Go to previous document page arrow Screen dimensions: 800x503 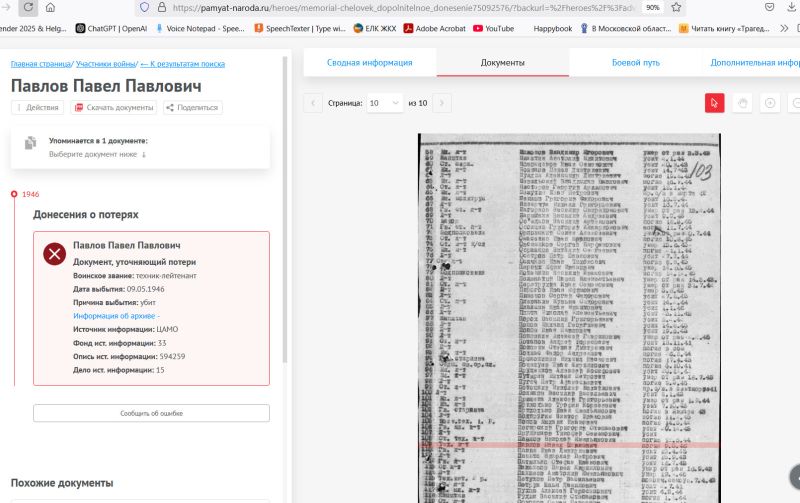coord(313,103)
